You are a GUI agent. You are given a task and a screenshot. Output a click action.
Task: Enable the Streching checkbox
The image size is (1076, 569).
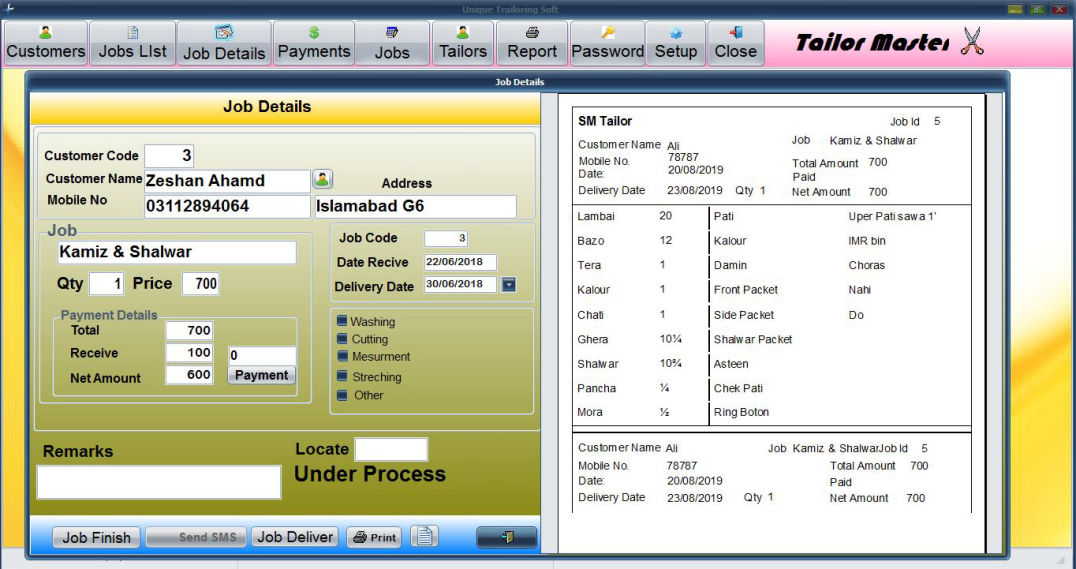coord(342,376)
